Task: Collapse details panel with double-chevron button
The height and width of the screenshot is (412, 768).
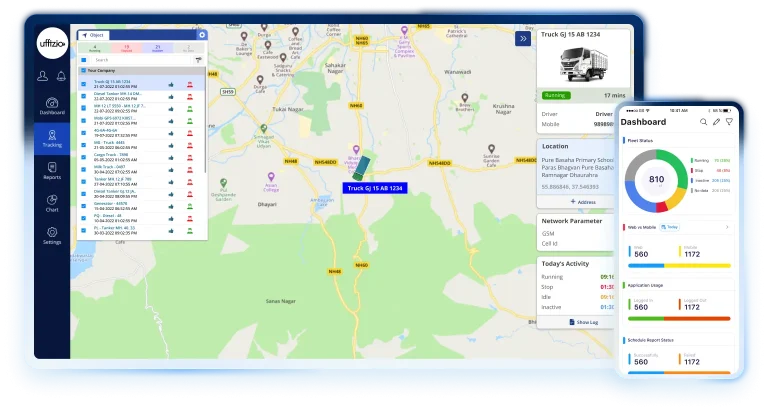Action: (522, 39)
